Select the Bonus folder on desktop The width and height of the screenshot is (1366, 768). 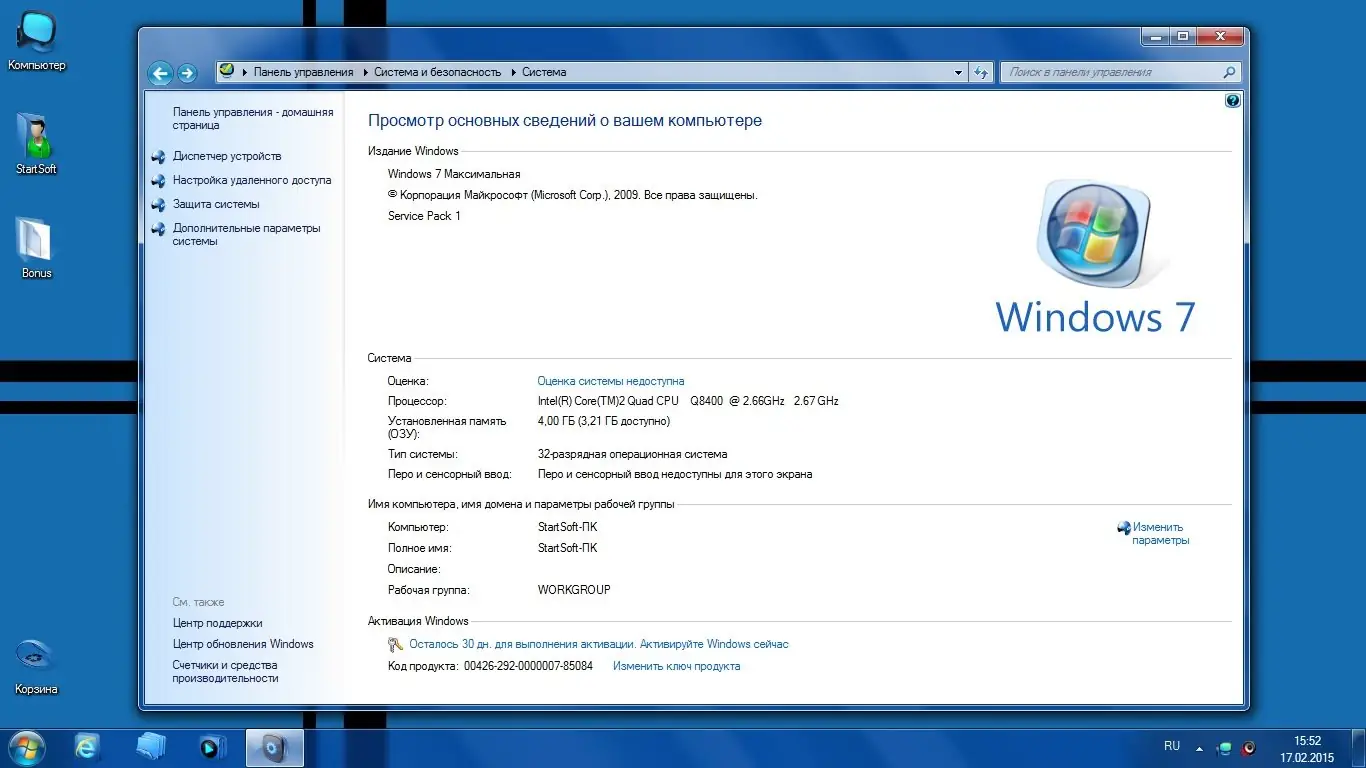click(36, 247)
